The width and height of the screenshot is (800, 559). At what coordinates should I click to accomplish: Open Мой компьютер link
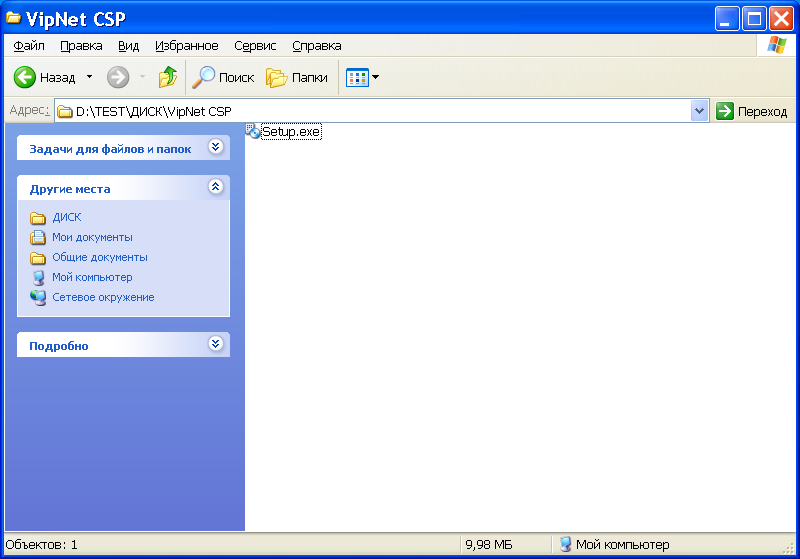(92, 277)
